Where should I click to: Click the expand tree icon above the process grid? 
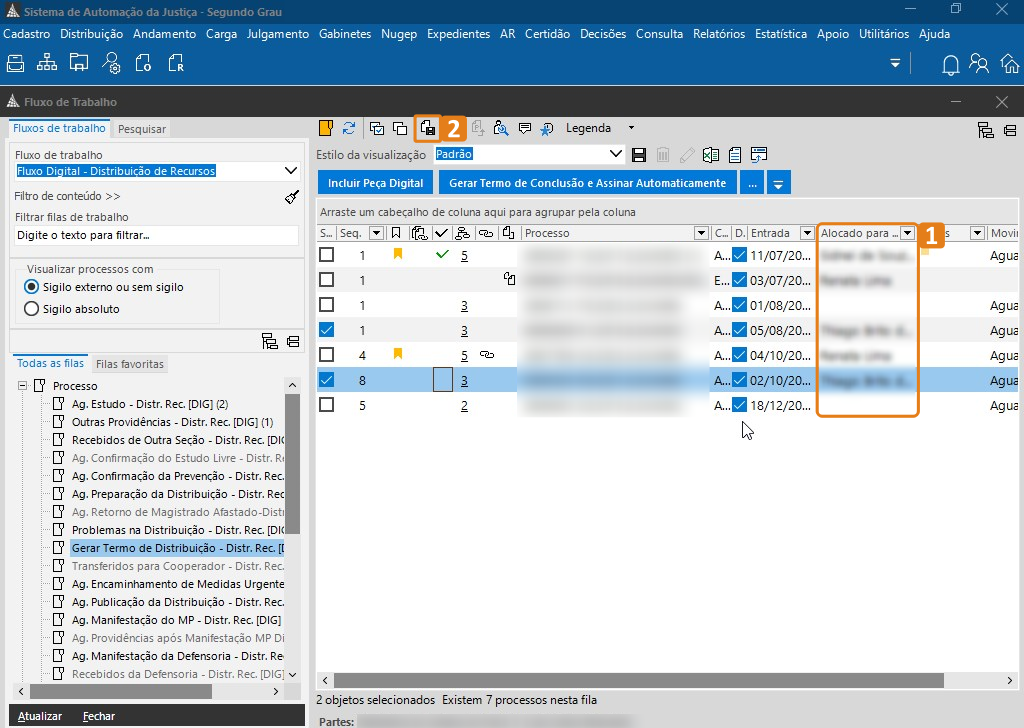985,130
